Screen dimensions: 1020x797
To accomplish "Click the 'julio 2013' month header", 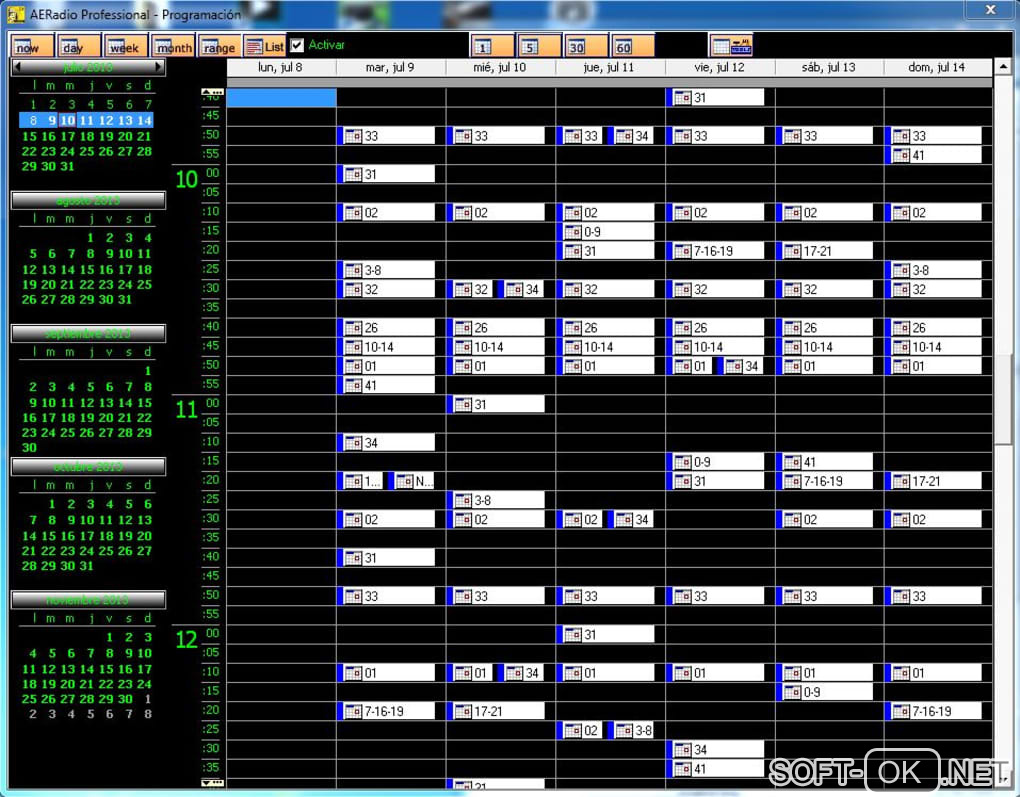I will click(88, 66).
